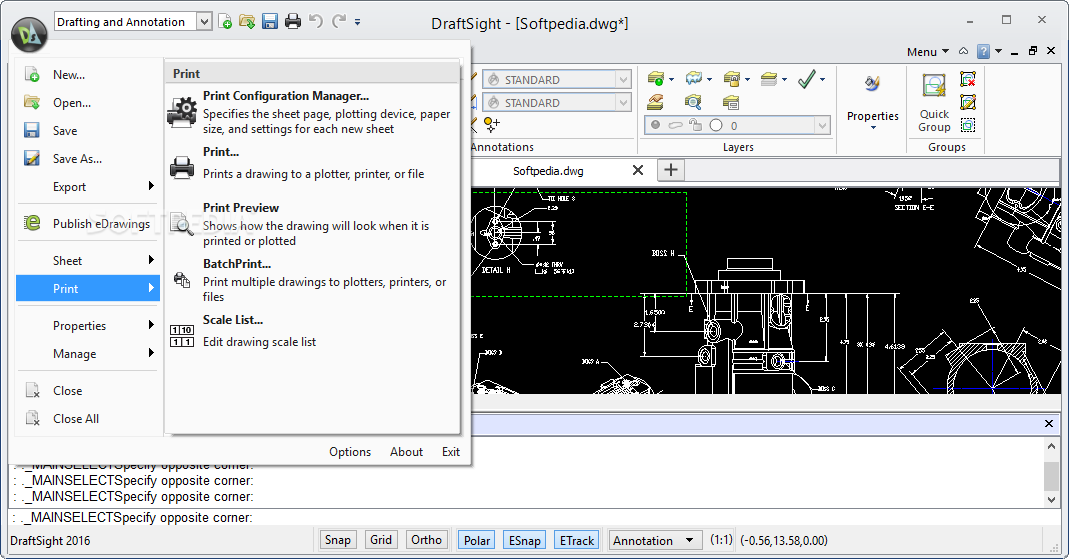
Task: Add a new drawing tab with plus button
Action: pyautogui.click(x=671, y=170)
